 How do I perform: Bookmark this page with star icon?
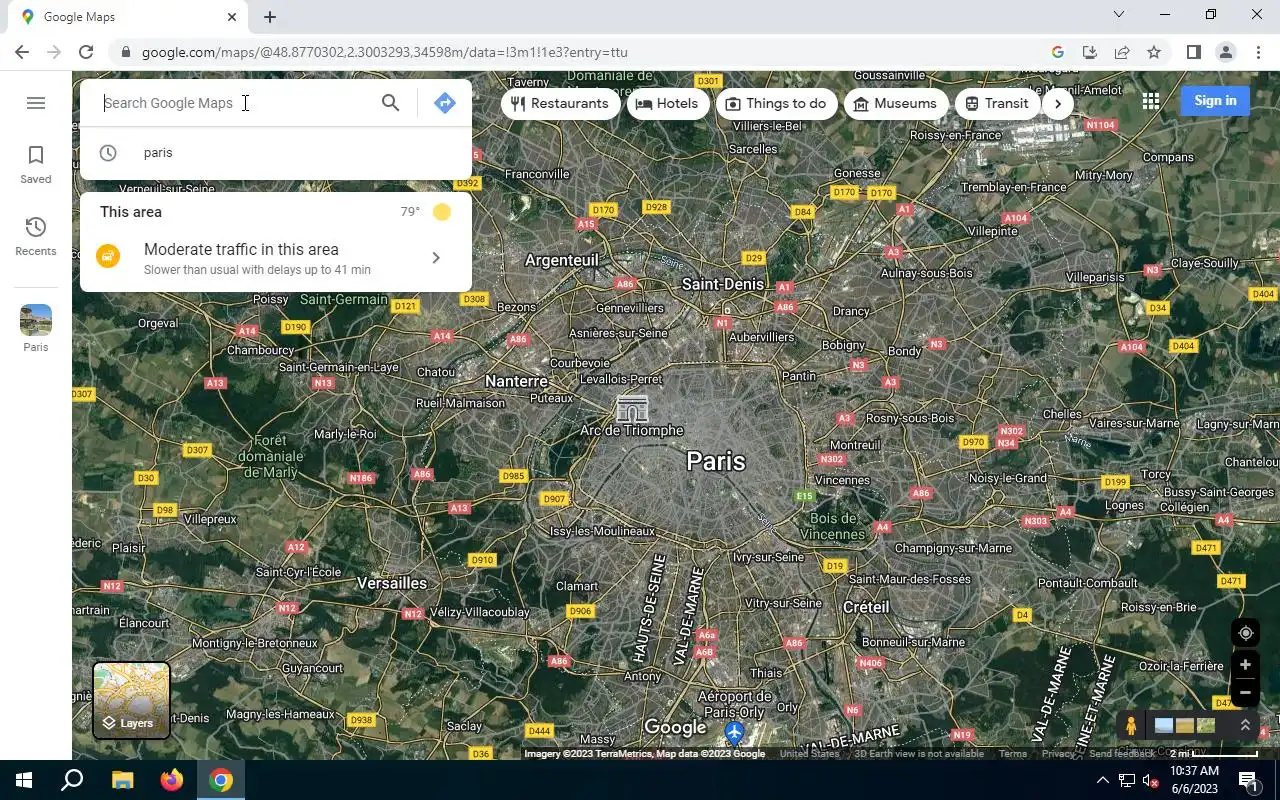(x=1154, y=52)
